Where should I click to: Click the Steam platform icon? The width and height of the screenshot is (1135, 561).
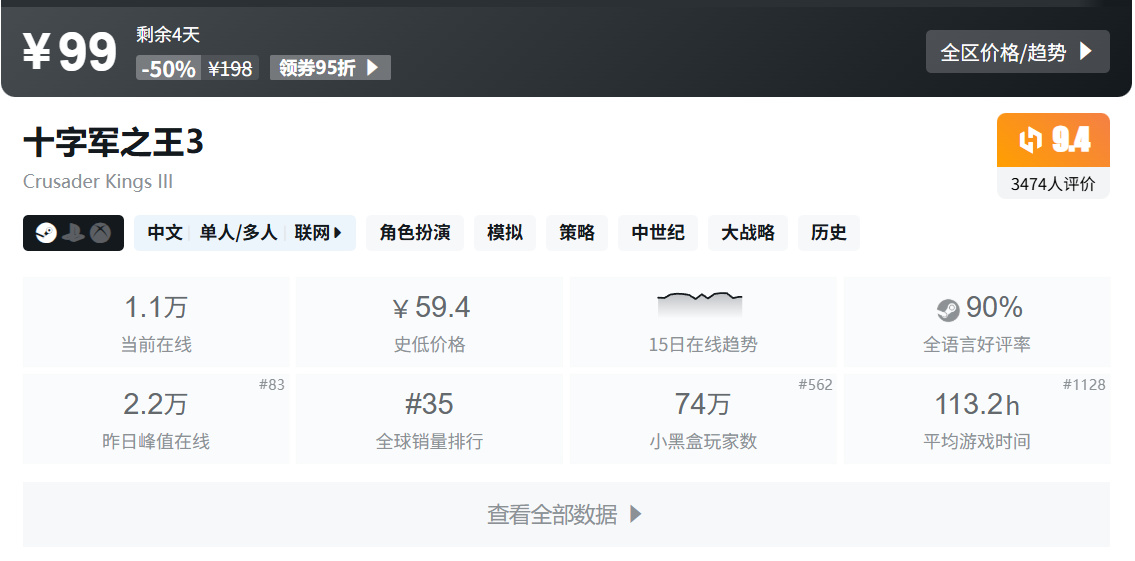coord(46,233)
